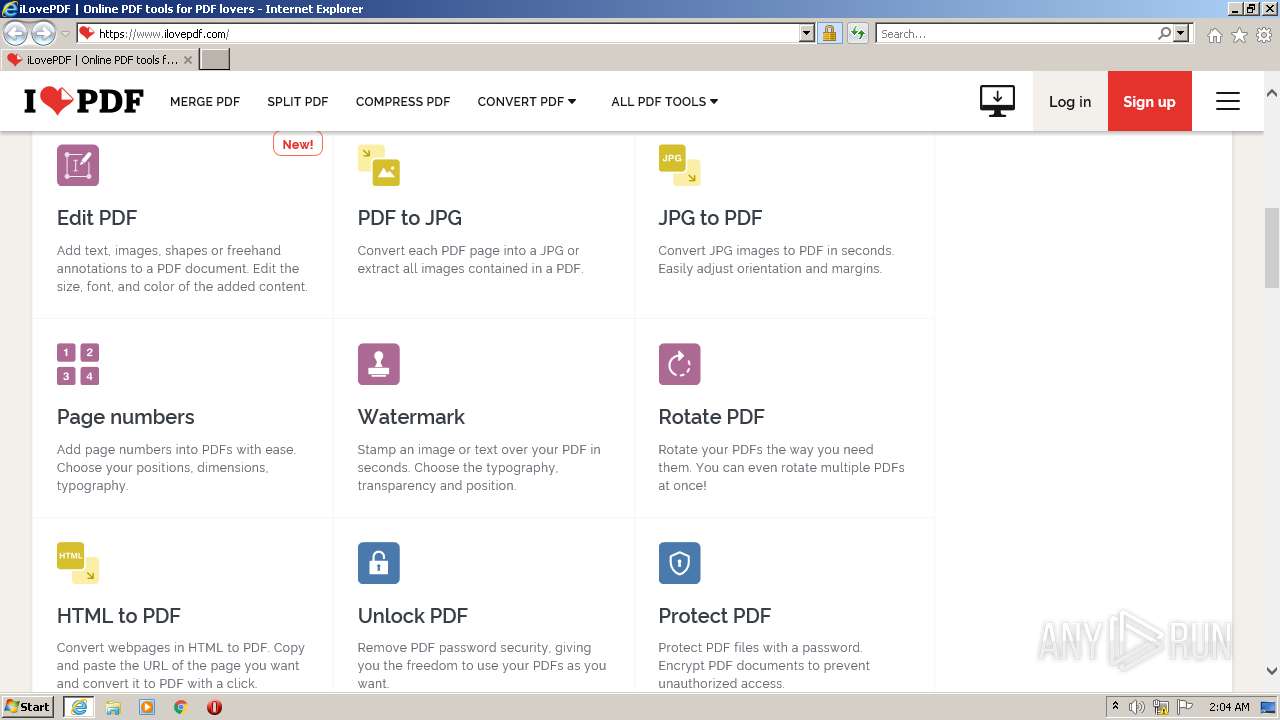
Task: Open the desktop app download icon
Action: [997, 101]
